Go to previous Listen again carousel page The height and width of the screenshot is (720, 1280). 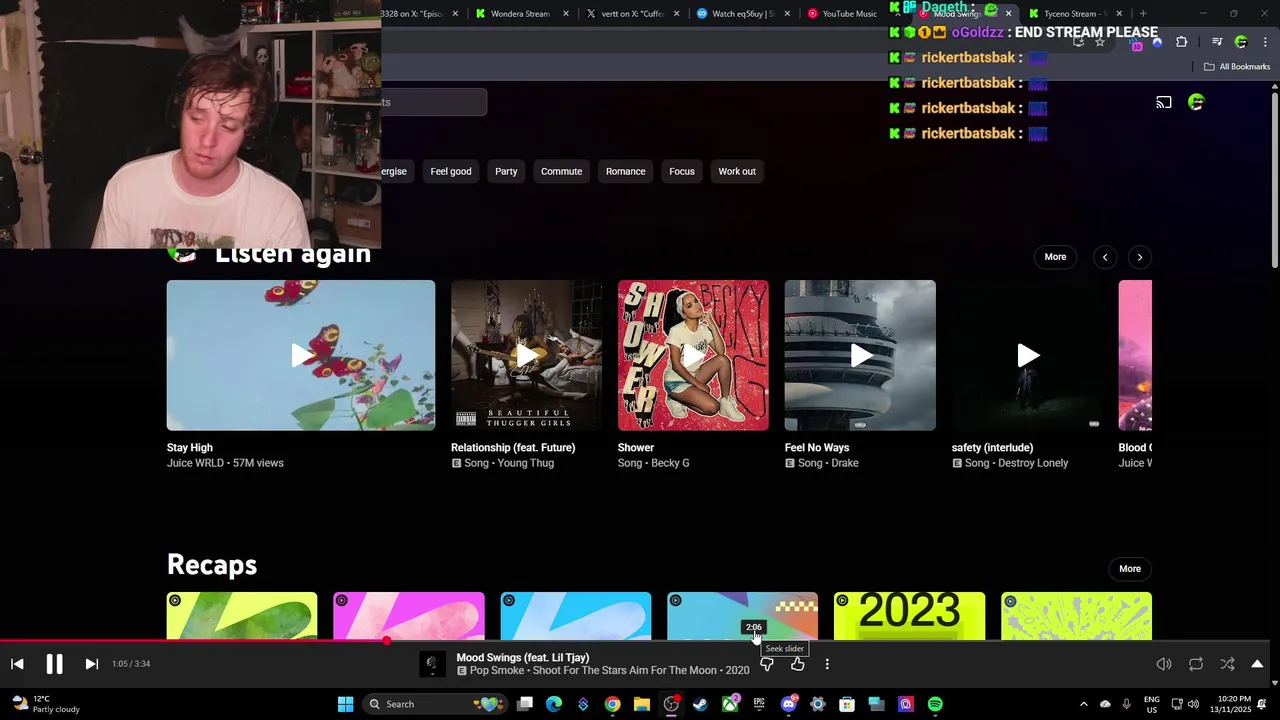[1105, 257]
